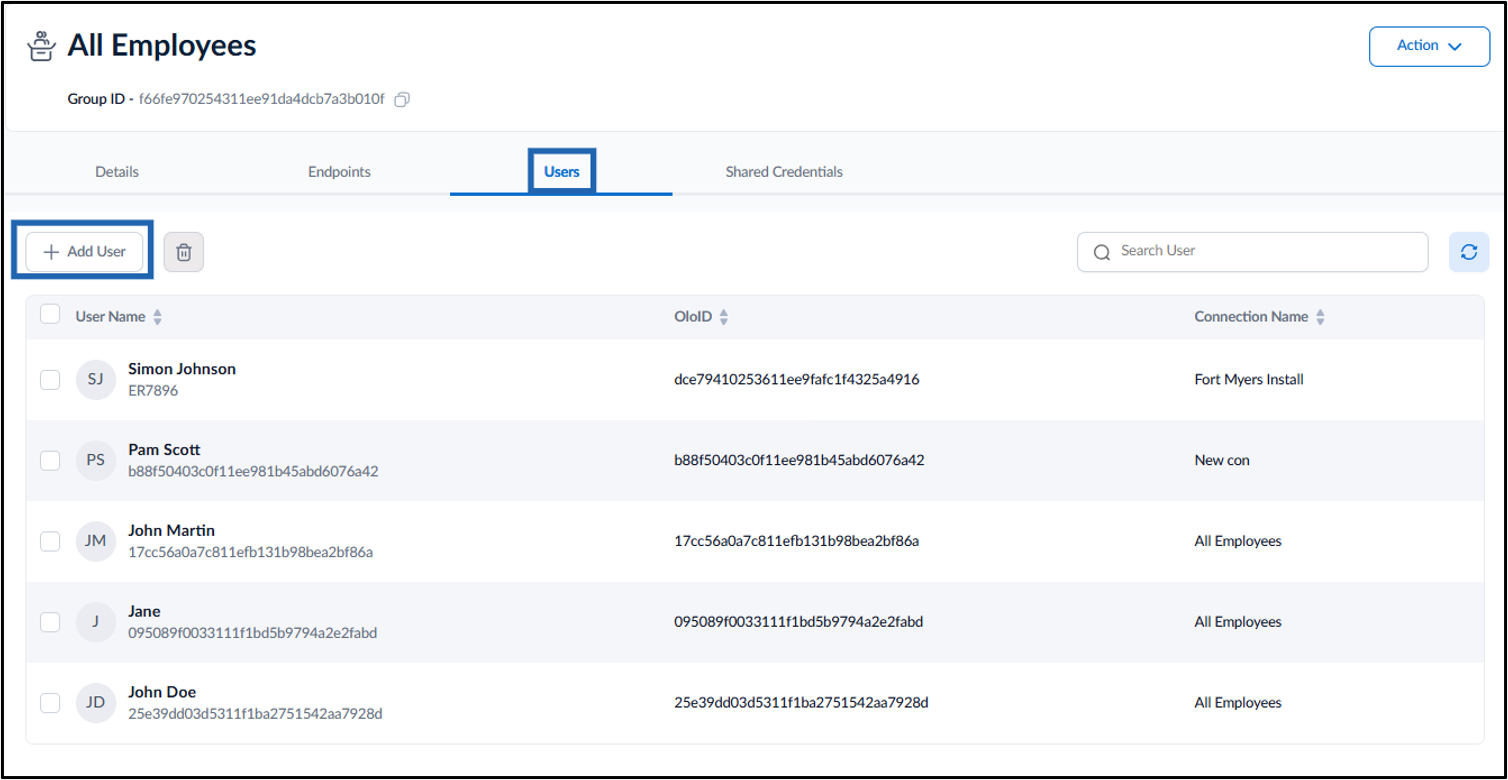Focus the Search User field
Screen dimensions: 1508x780
tap(1252, 252)
